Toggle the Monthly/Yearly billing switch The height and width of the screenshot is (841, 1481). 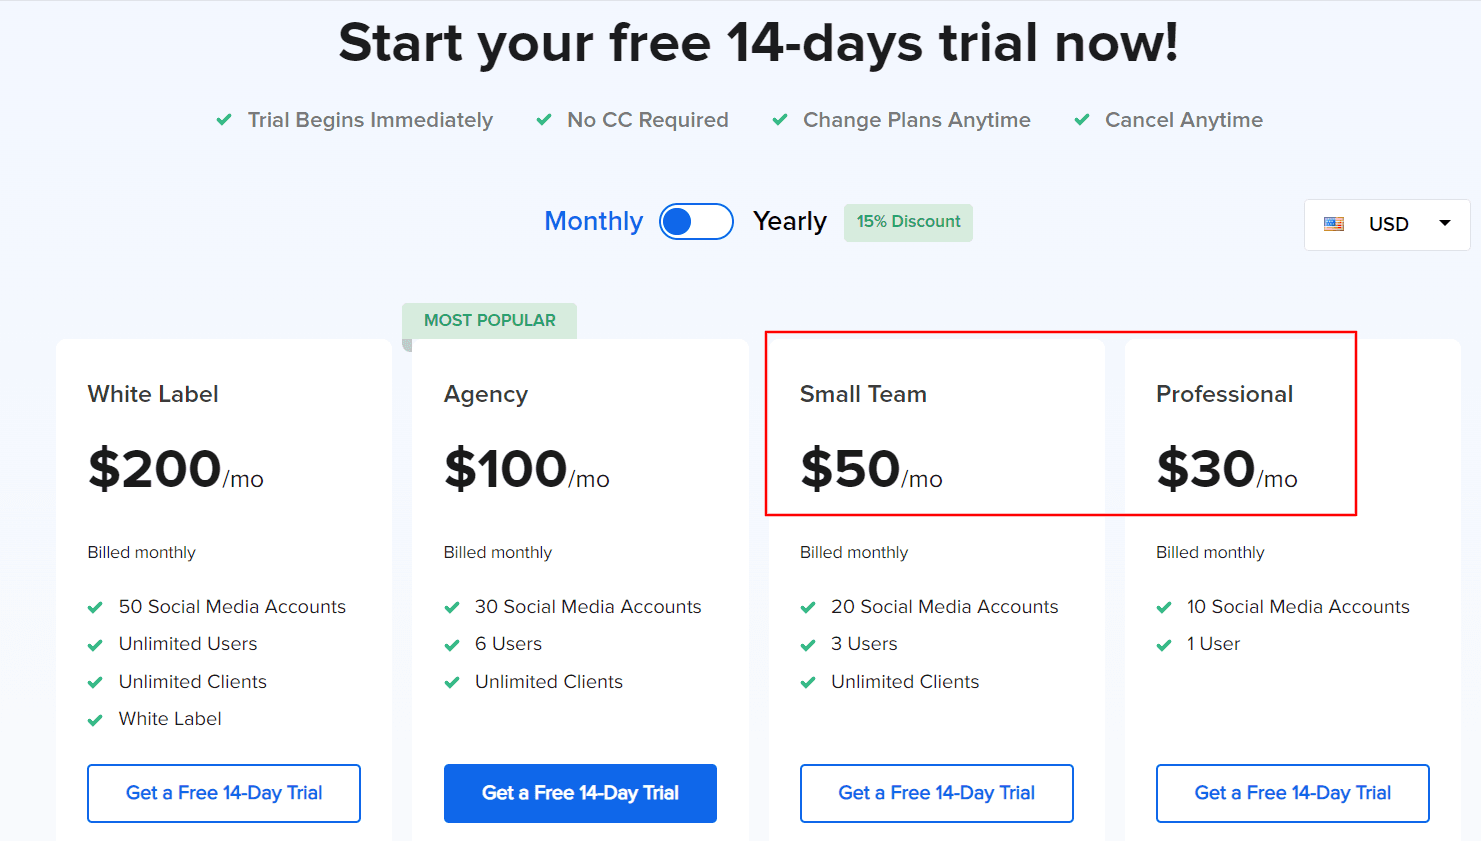click(696, 222)
